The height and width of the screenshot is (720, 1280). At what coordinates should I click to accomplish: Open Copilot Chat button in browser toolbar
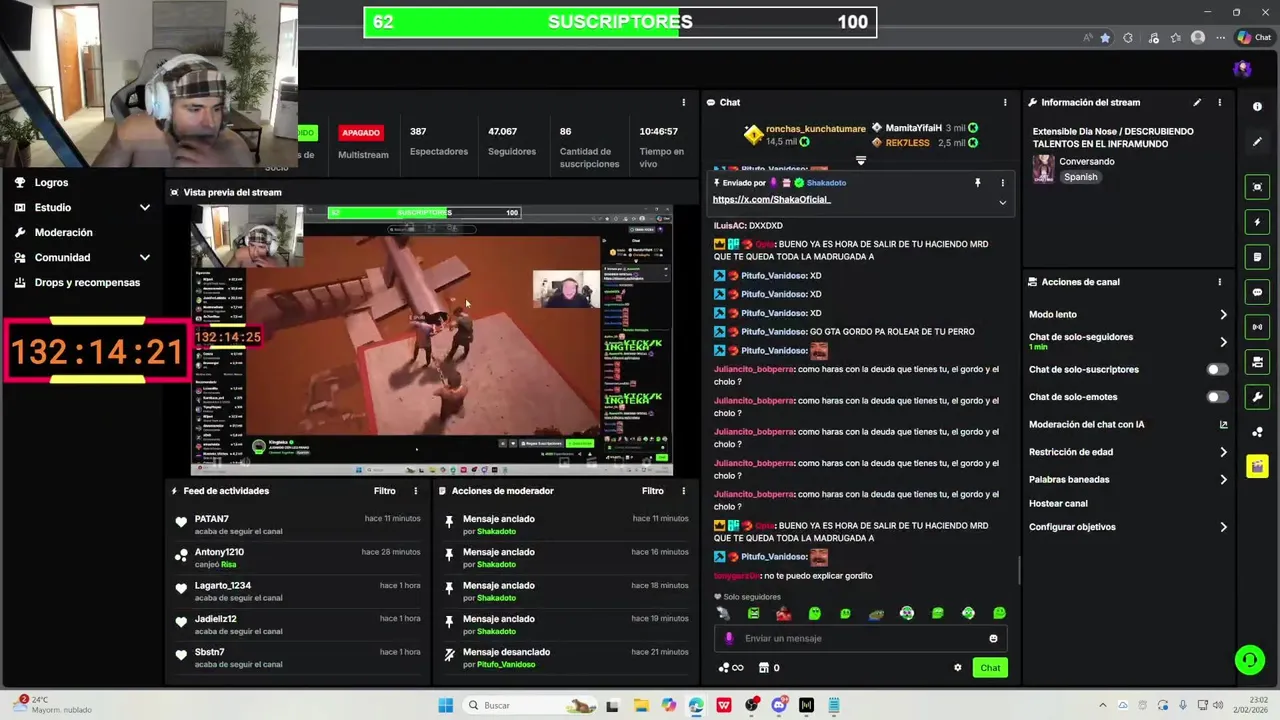[1255, 38]
